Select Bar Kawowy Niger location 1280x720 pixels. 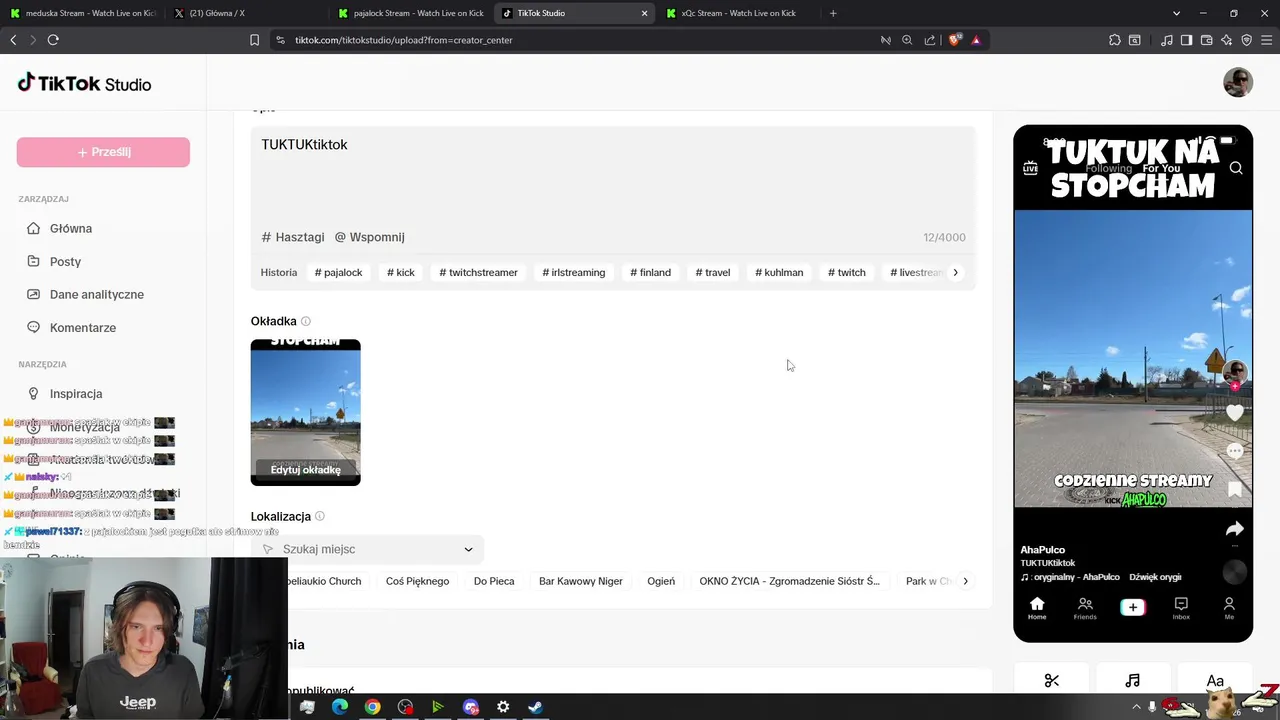tap(581, 581)
